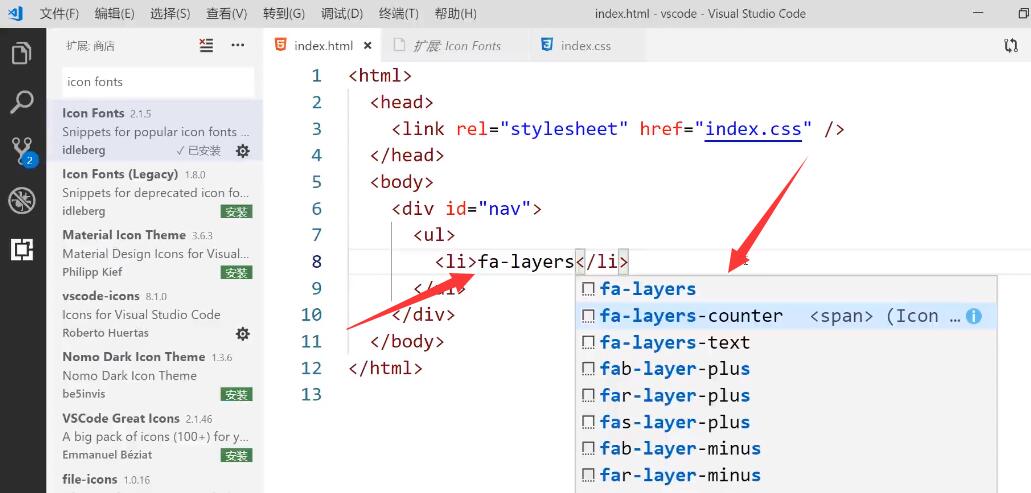This screenshot has width=1031, height=493.
Task: Open the 调试(D) menu
Action: point(342,13)
